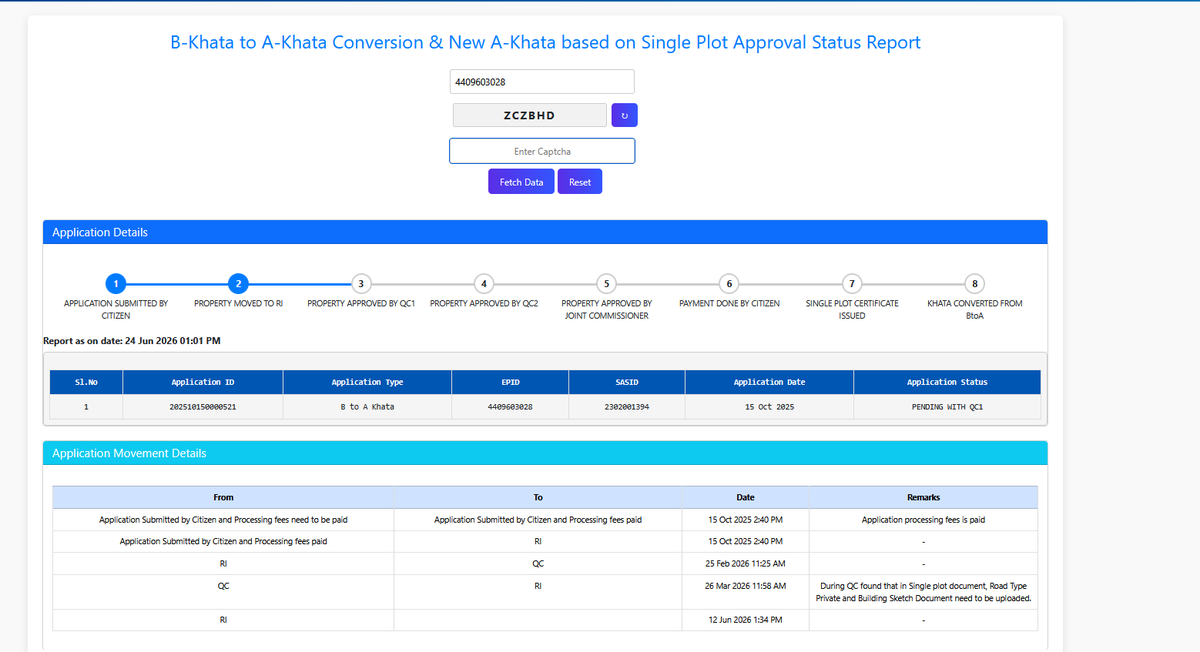The width and height of the screenshot is (1200, 652).
Task: Select step 8 circle Khata Converted
Action: pos(975,282)
